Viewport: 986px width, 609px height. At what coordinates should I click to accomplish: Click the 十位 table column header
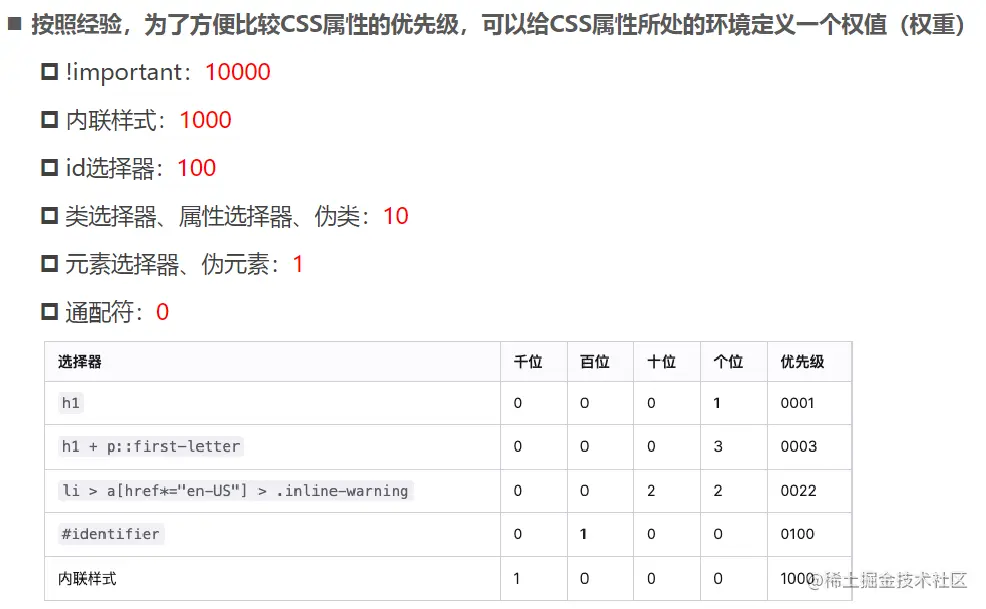[x=662, y=362]
